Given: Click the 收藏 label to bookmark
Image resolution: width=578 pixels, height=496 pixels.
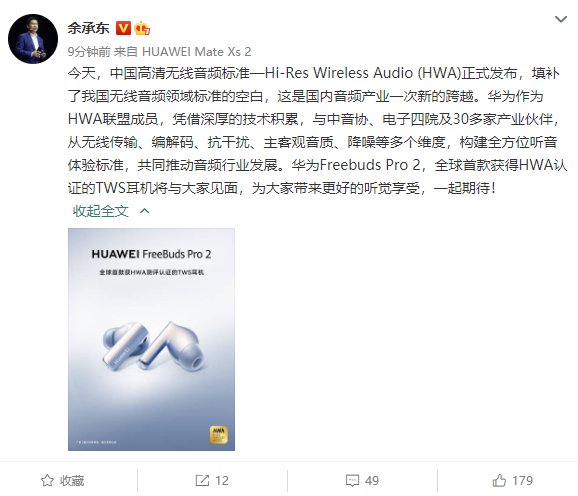Looking at the screenshot, I should pyautogui.click(x=72, y=481).
